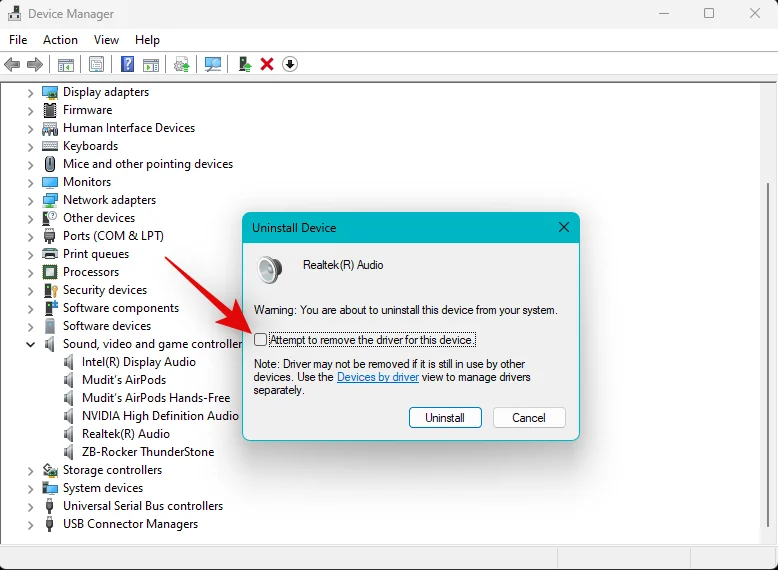
Task: Select NVIDIA High Definition Audio device
Action: (x=160, y=416)
